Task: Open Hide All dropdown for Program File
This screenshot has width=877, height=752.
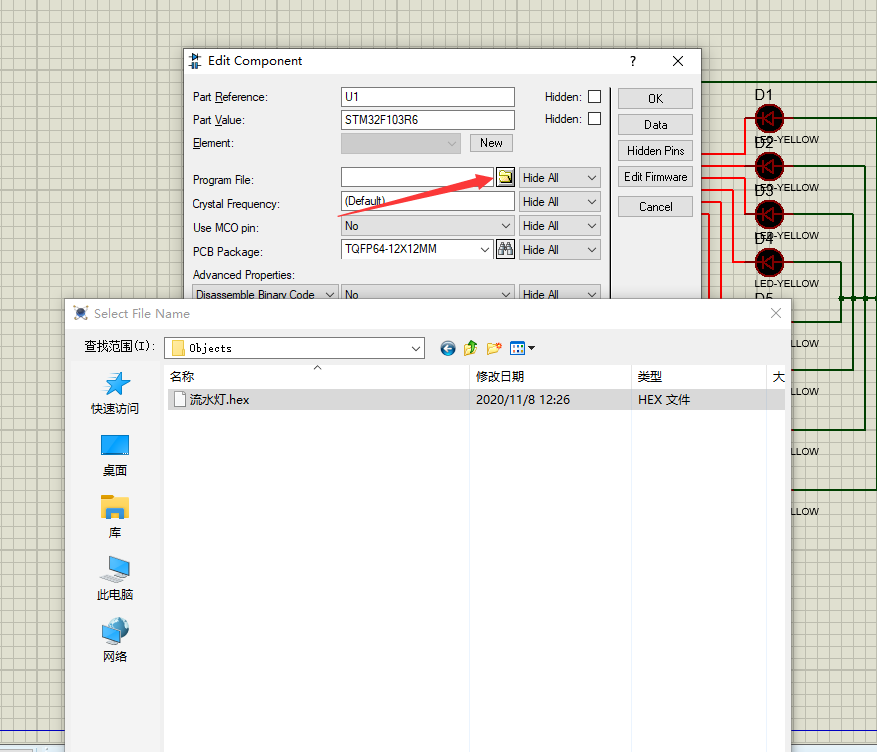Action: (x=559, y=178)
